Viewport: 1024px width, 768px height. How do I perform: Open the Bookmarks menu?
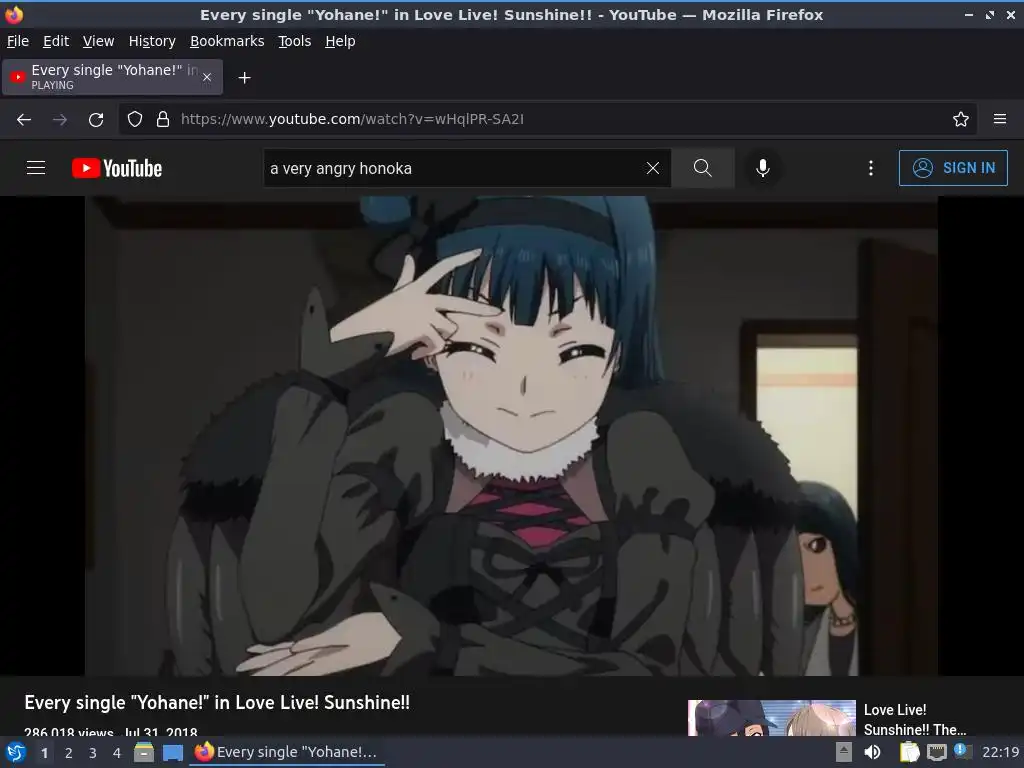(227, 41)
